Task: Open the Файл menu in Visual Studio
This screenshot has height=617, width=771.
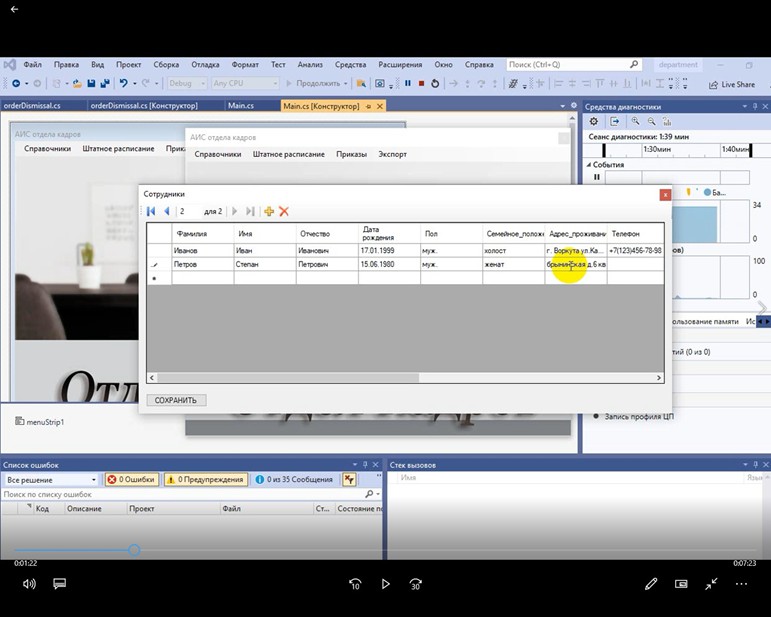Action: tap(32, 64)
